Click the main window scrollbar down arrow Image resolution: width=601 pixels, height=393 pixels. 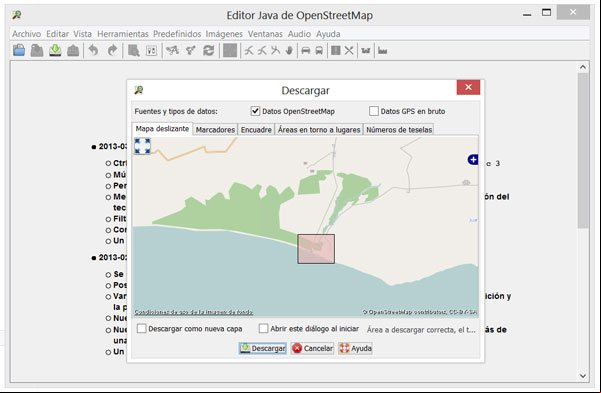click(x=583, y=376)
